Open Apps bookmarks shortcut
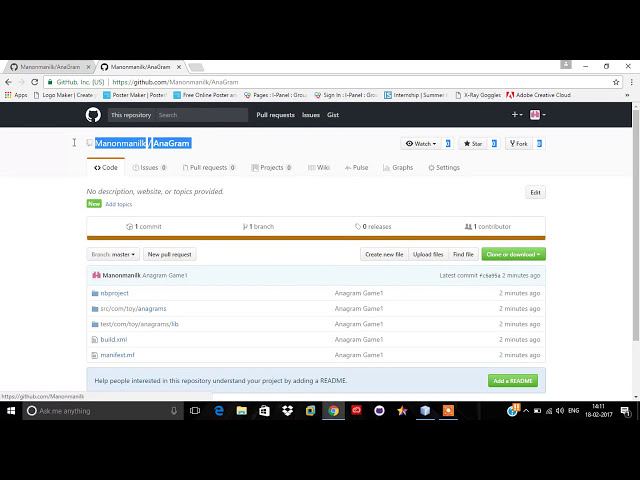 (16, 95)
